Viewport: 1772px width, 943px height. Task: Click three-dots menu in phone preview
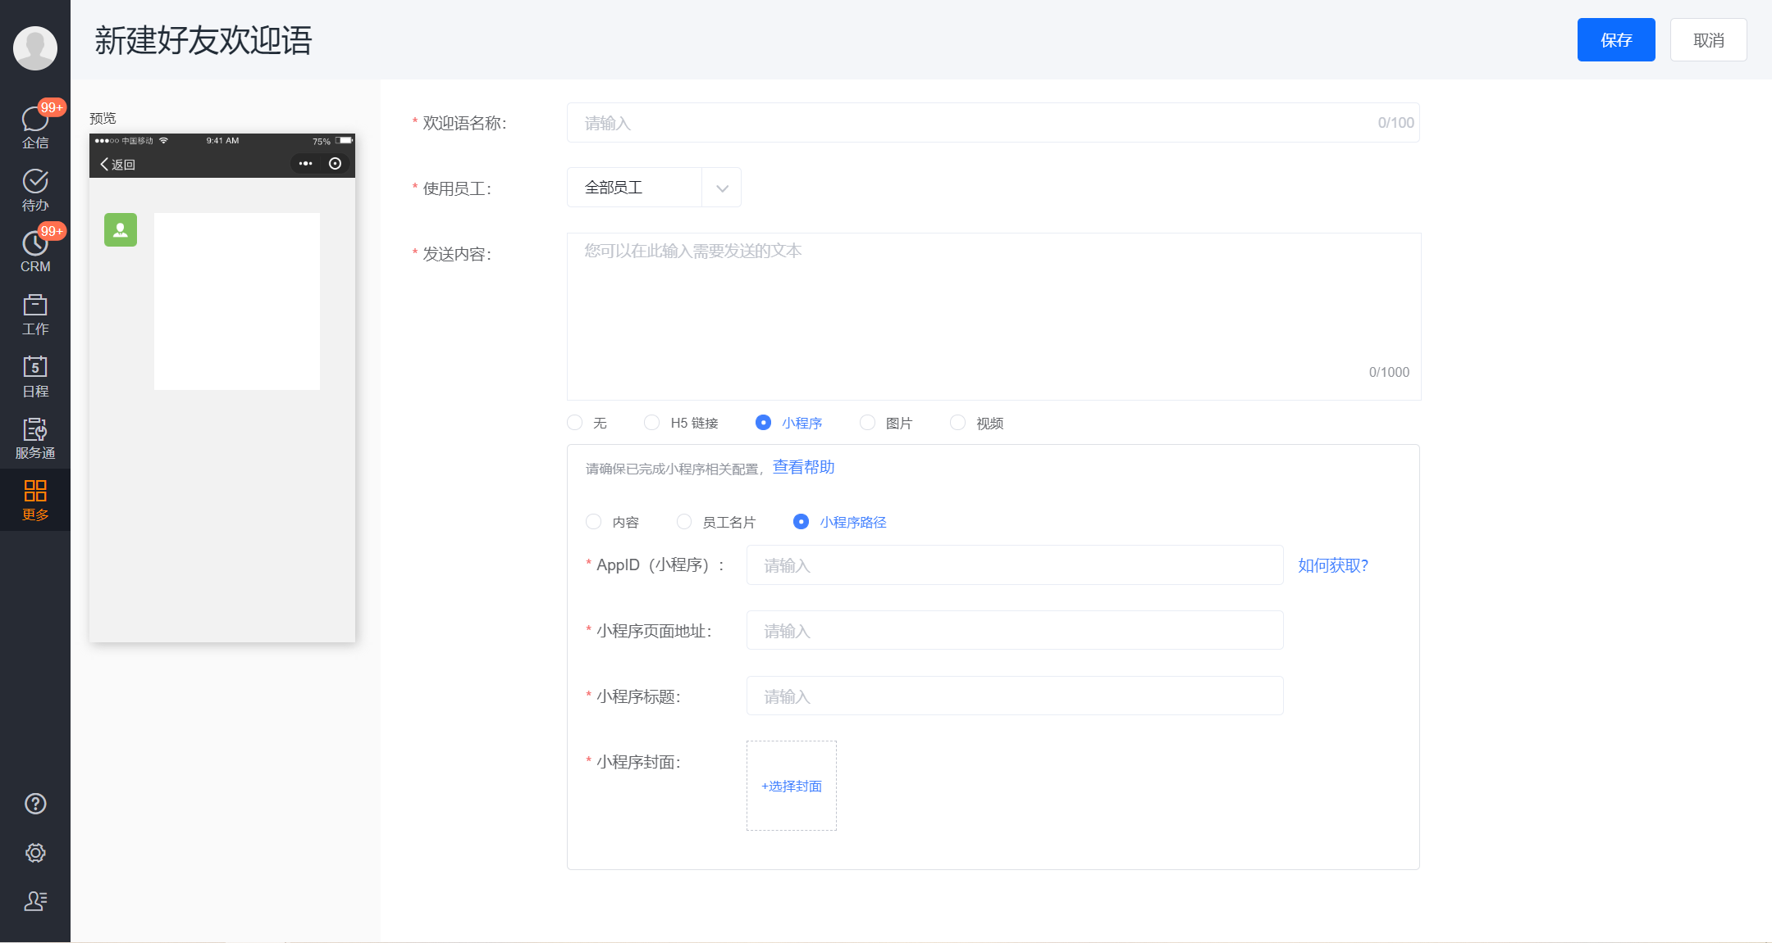(x=305, y=164)
